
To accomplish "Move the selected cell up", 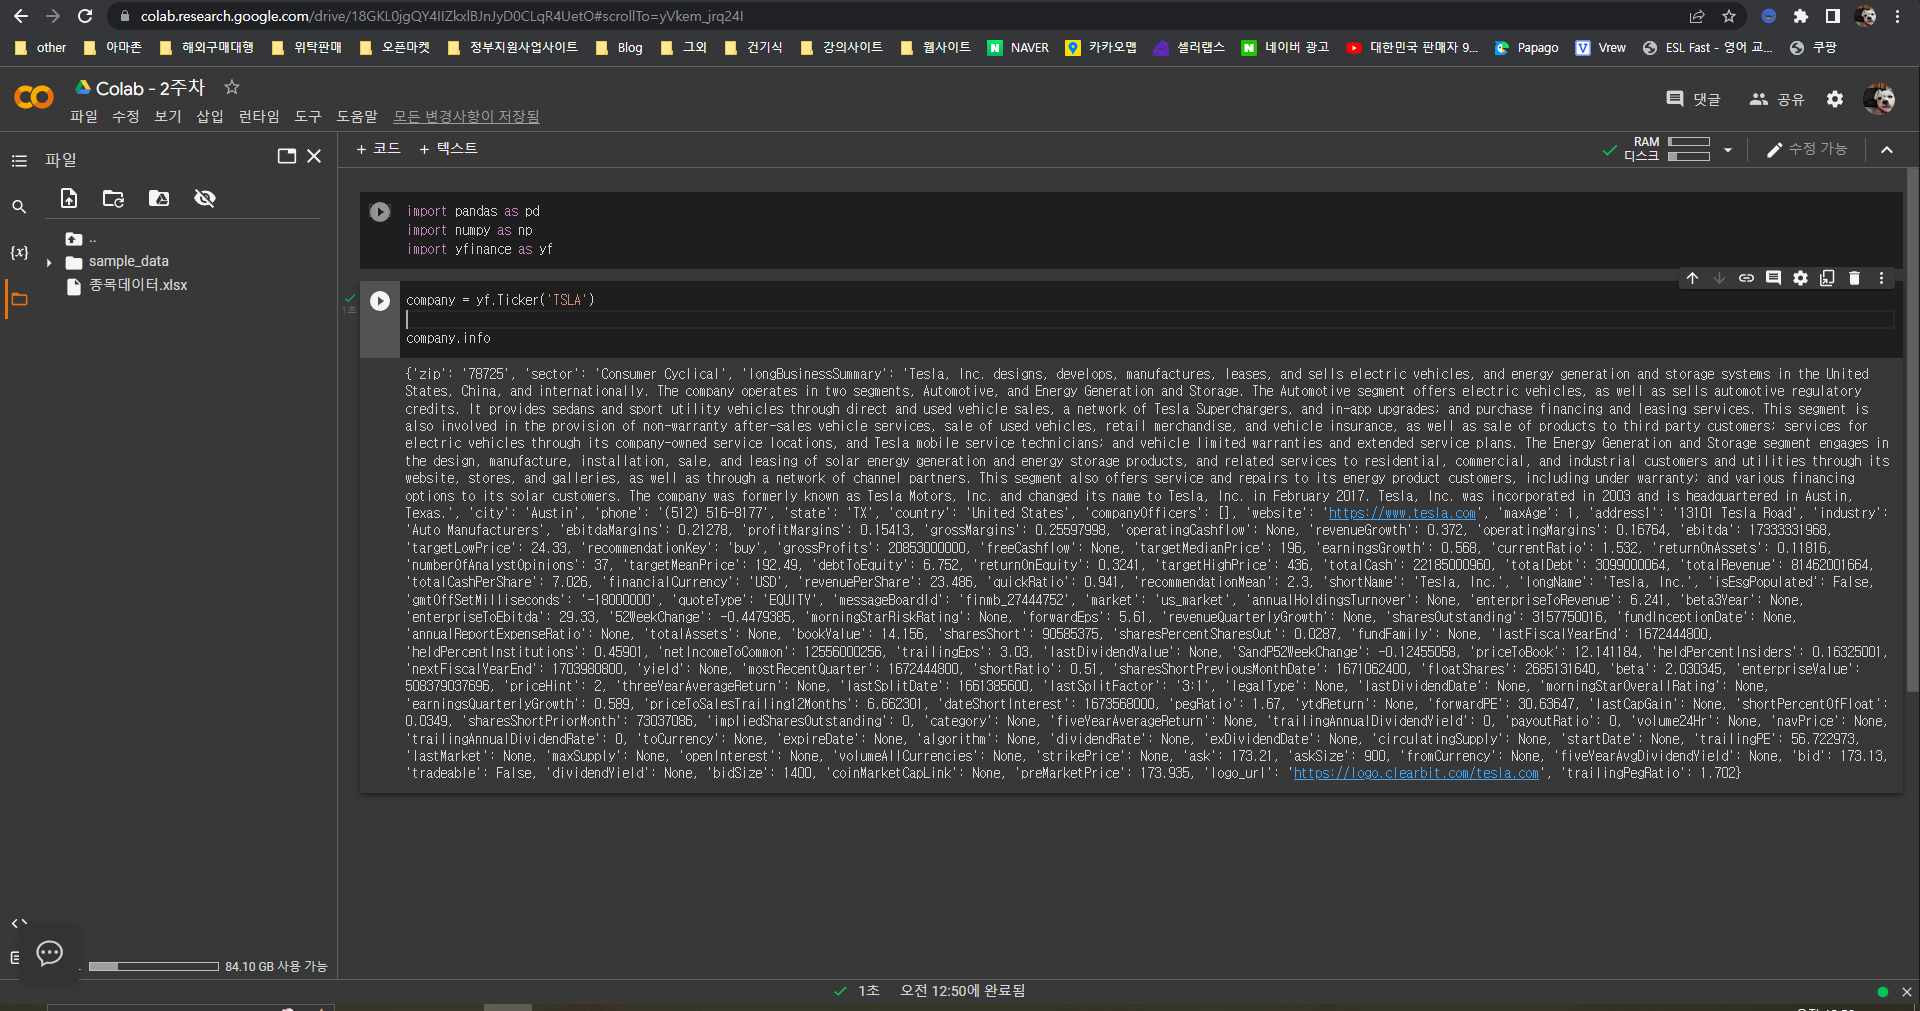I will 1692,278.
